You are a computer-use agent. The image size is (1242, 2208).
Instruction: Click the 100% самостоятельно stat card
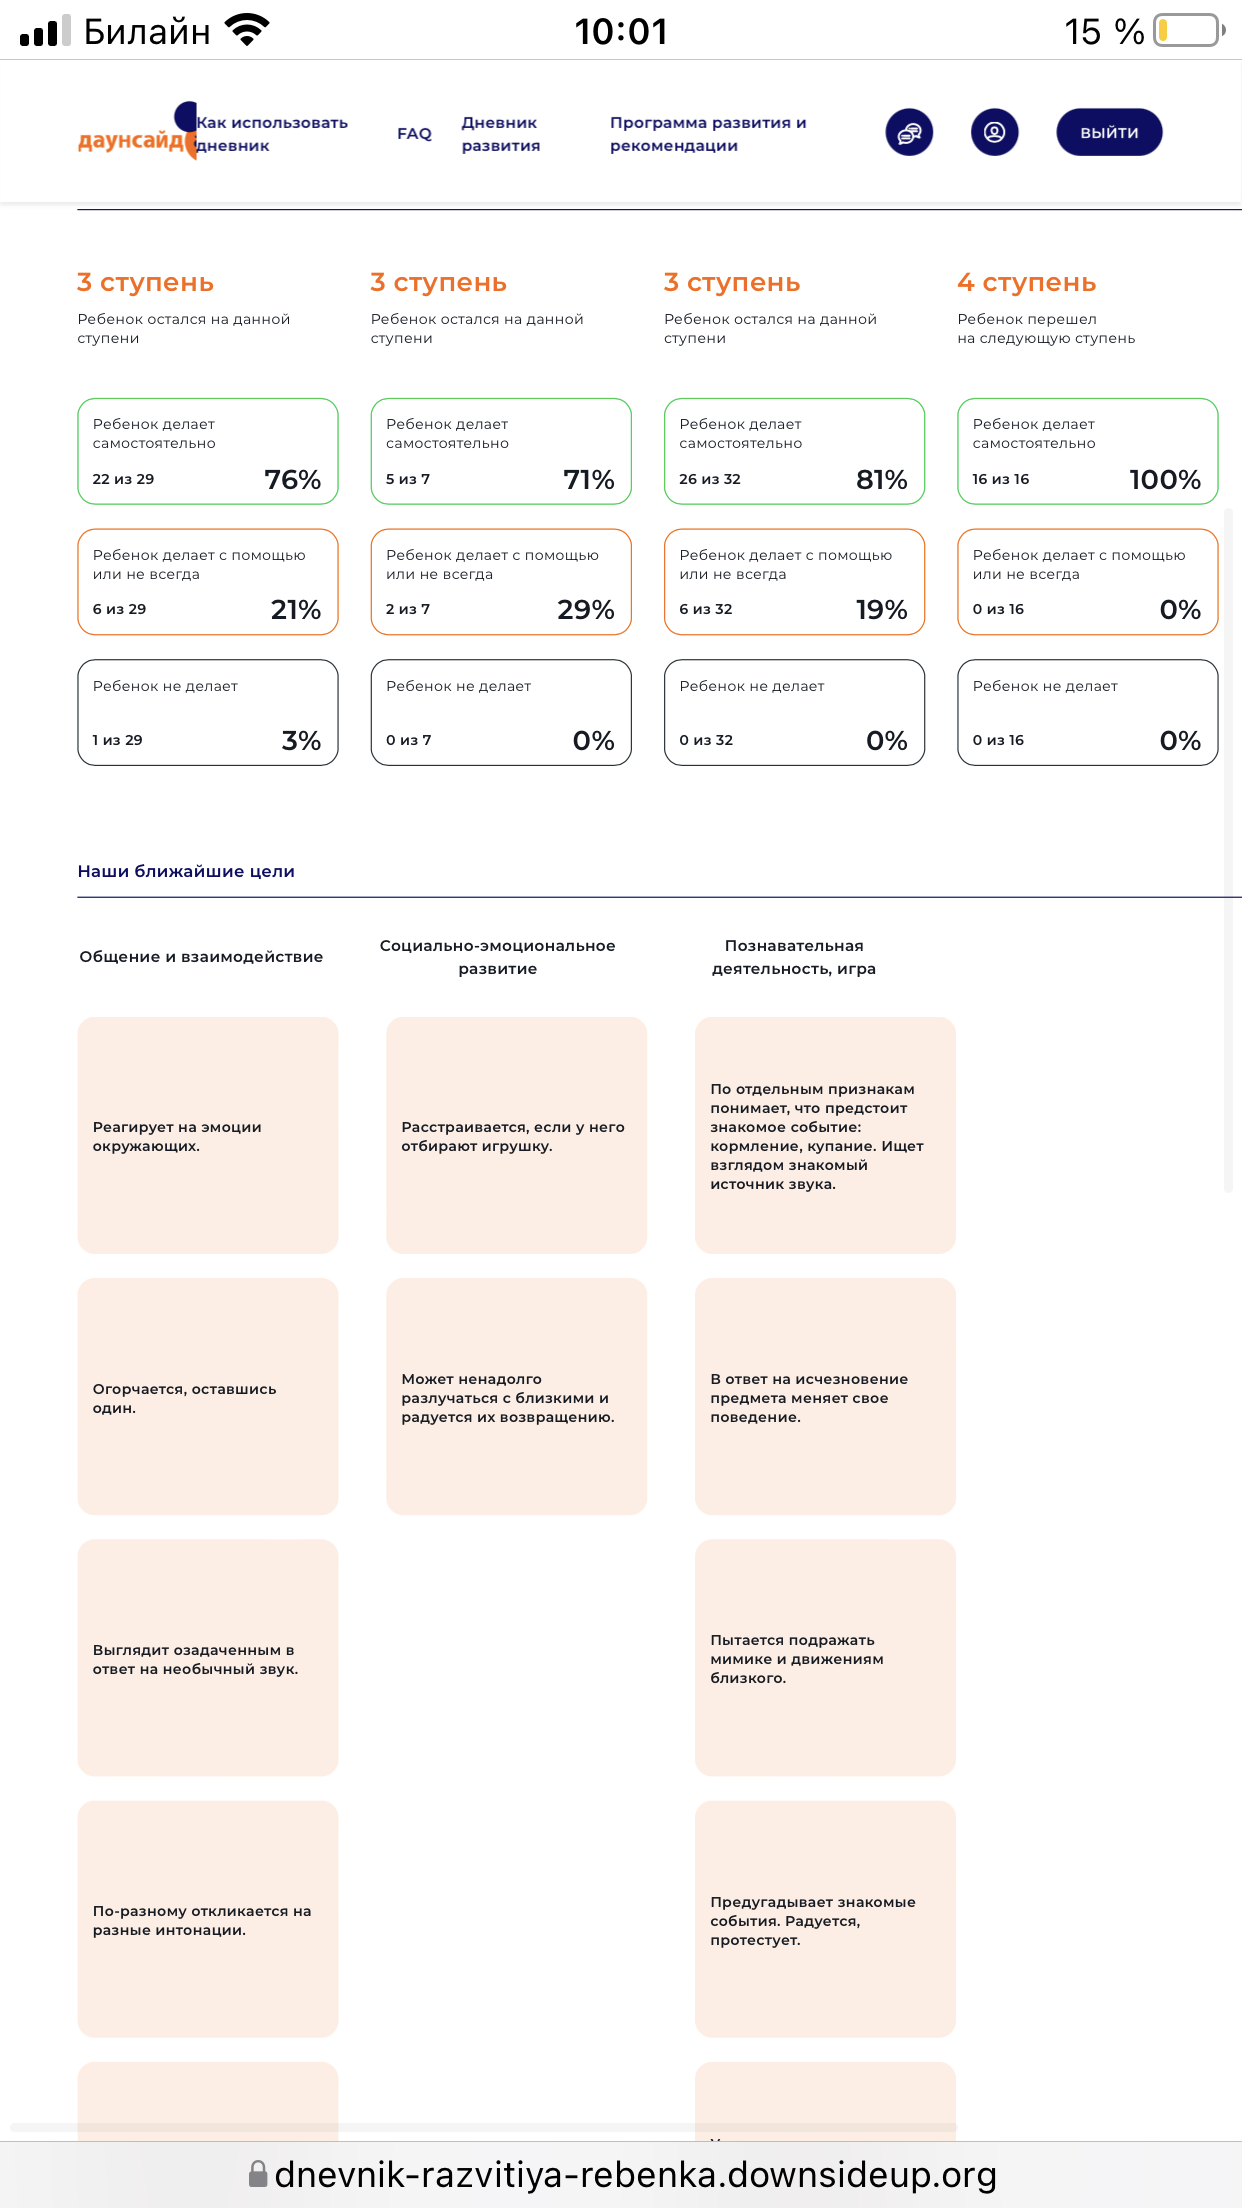(1088, 451)
